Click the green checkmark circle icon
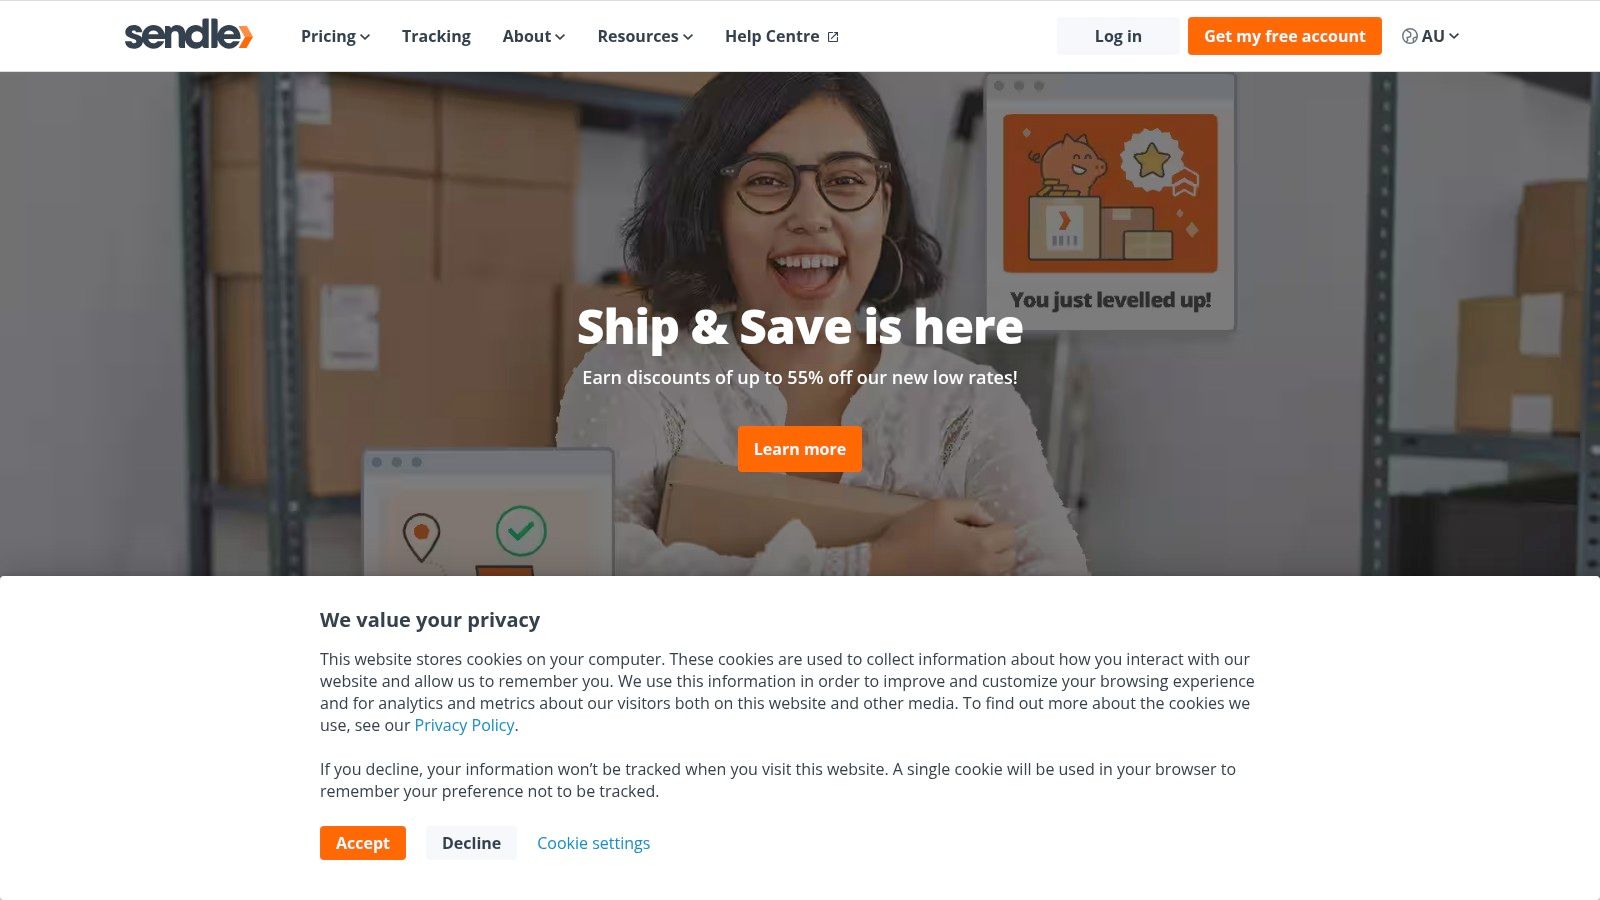 point(521,531)
